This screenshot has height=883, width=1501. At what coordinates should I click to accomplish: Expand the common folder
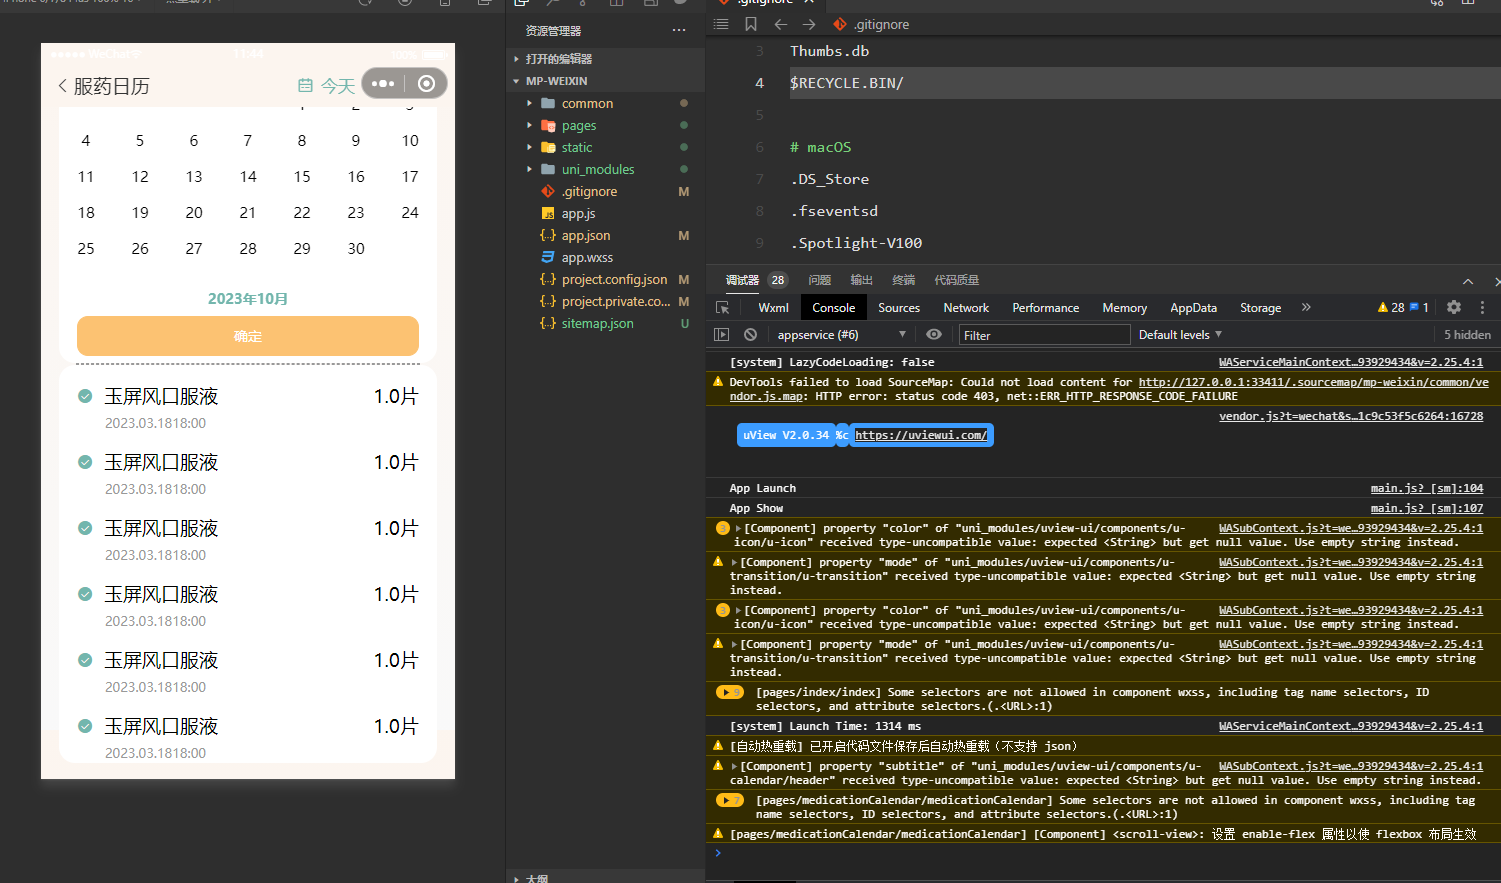click(530, 103)
